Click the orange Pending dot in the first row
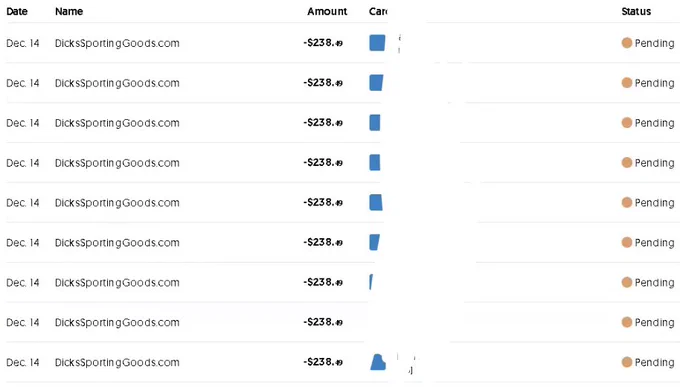The width and height of the screenshot is (680, 387). pos(627,43)
